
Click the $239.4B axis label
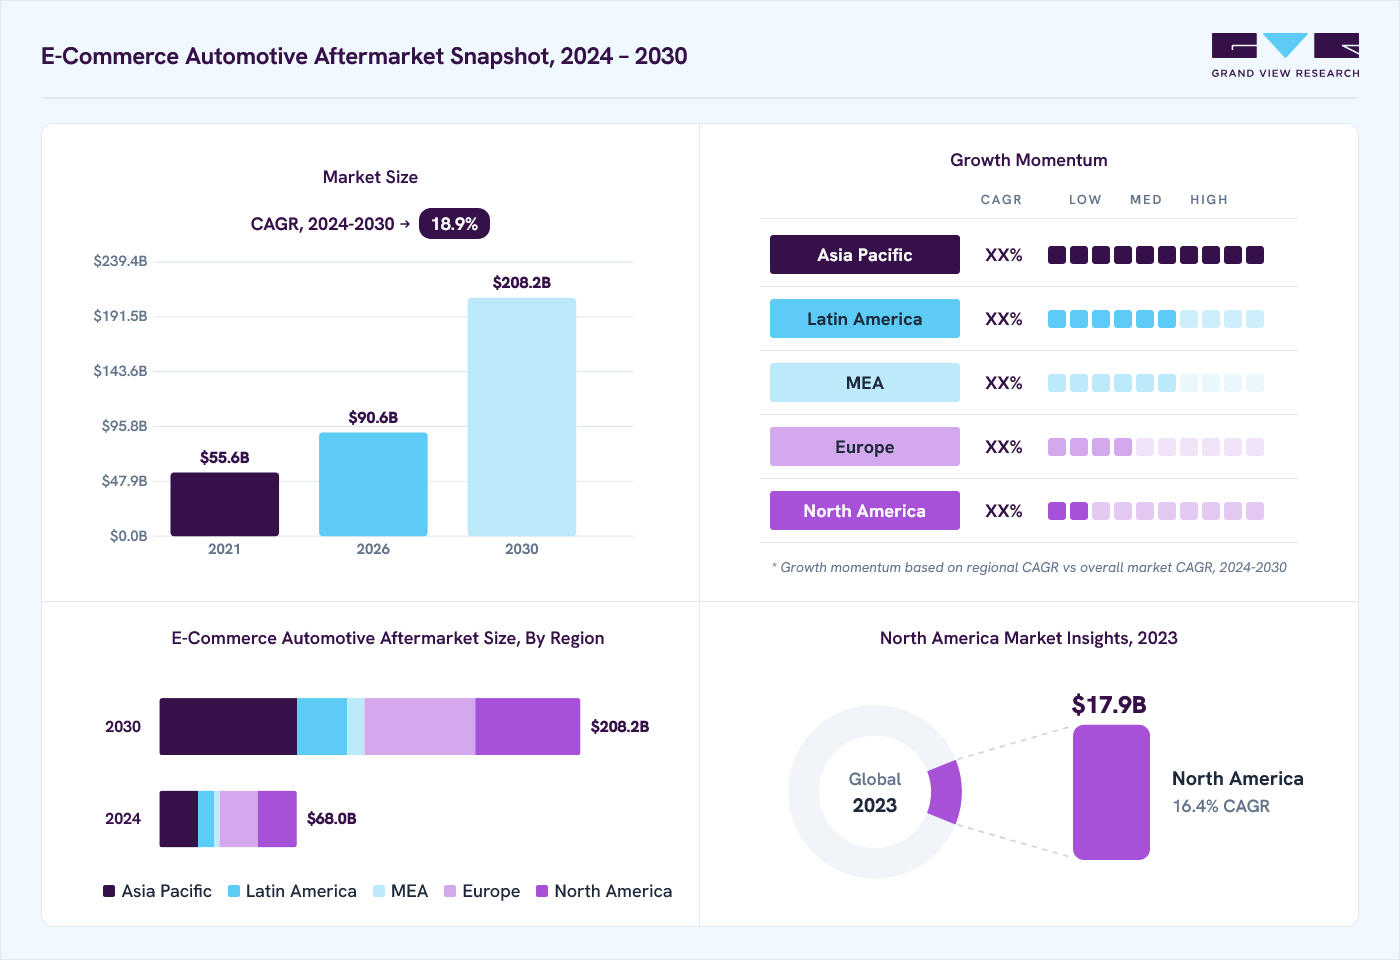point(120,261)
